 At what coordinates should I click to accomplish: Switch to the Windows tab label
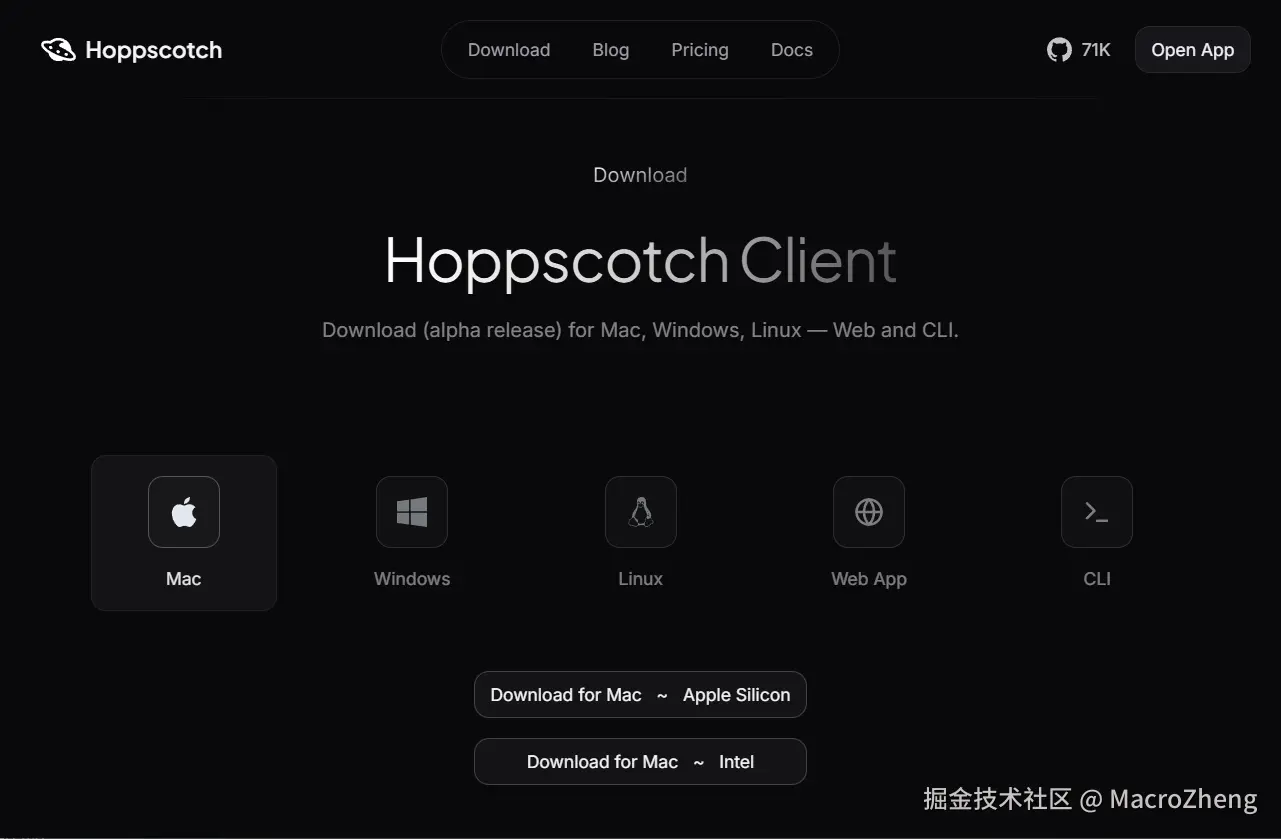[x=412, y=579]
